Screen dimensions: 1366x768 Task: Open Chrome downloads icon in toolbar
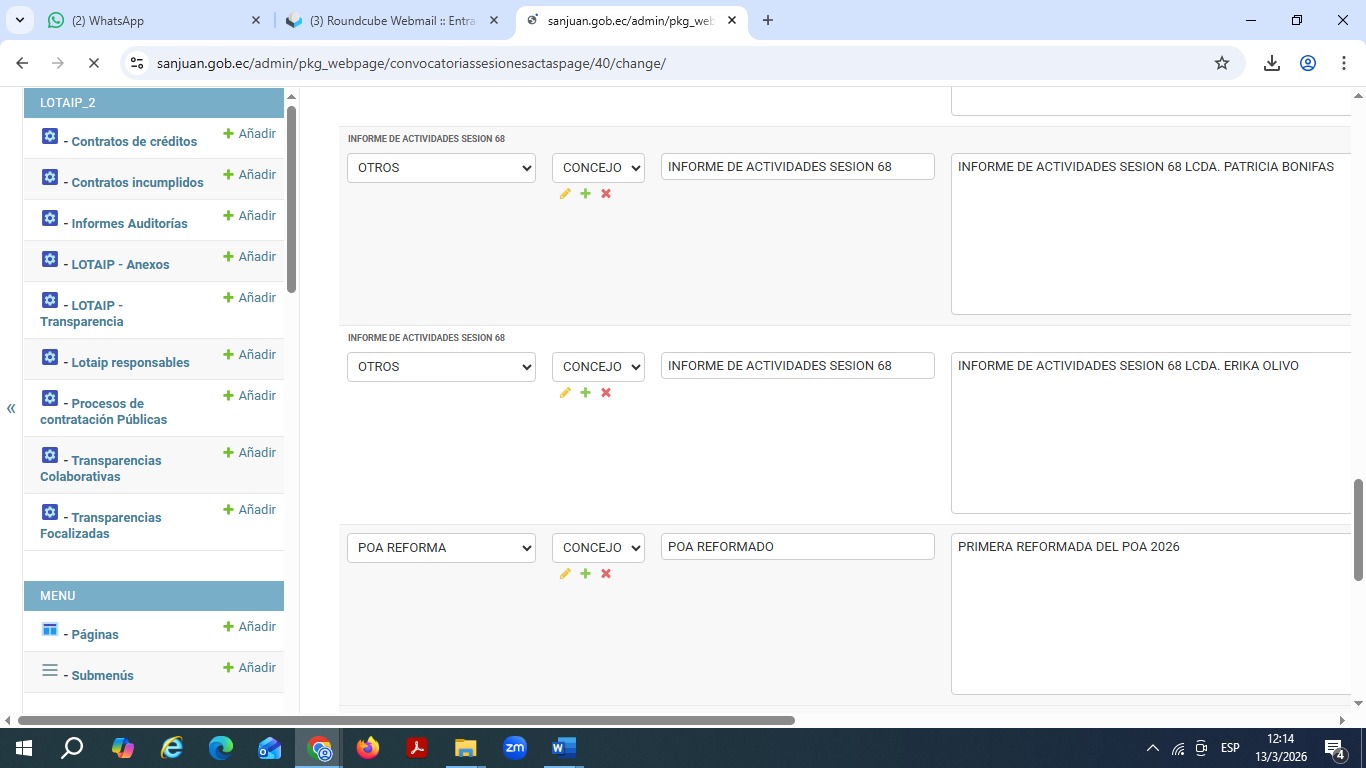click(x=1271, y=63)
